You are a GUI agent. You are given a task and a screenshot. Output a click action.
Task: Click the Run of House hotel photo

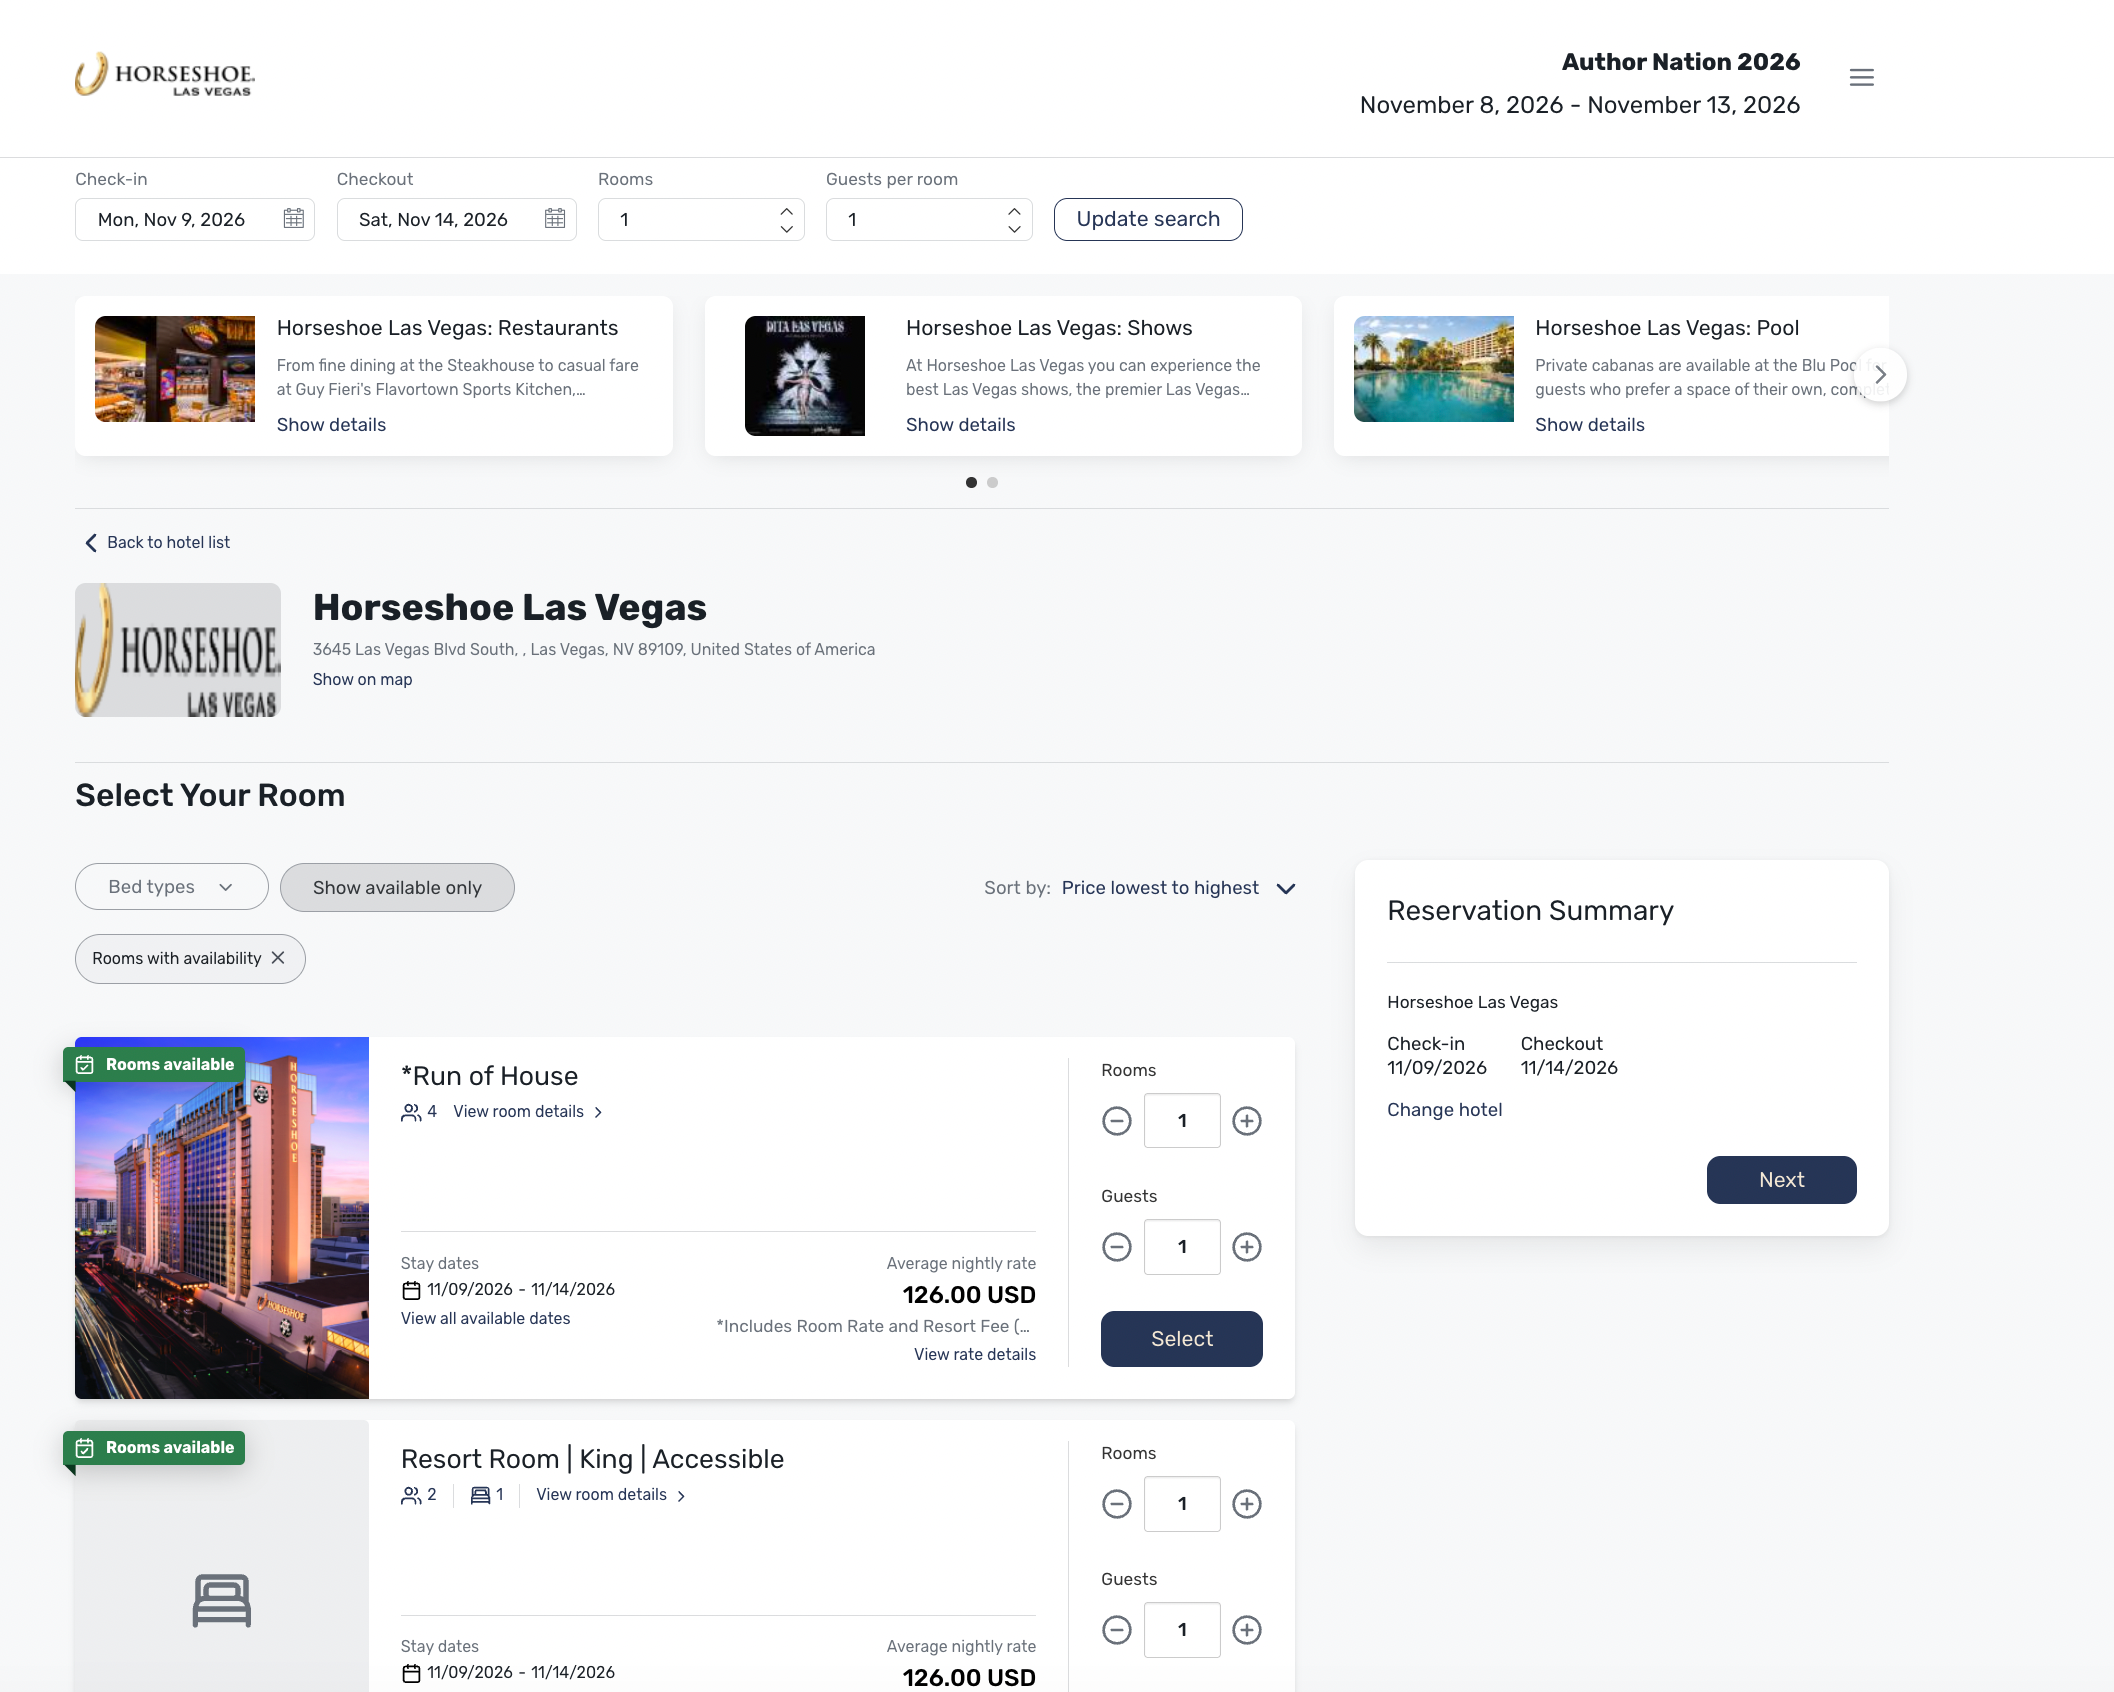coord(222,1218)
